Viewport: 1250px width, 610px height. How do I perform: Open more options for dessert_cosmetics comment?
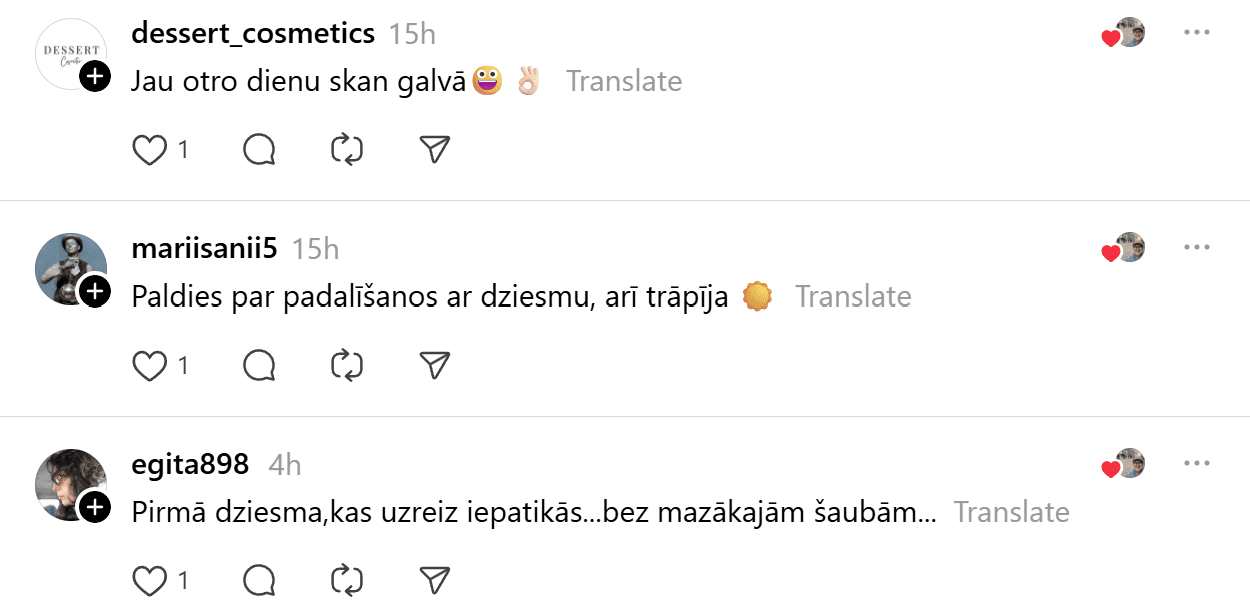point(1196,32)
